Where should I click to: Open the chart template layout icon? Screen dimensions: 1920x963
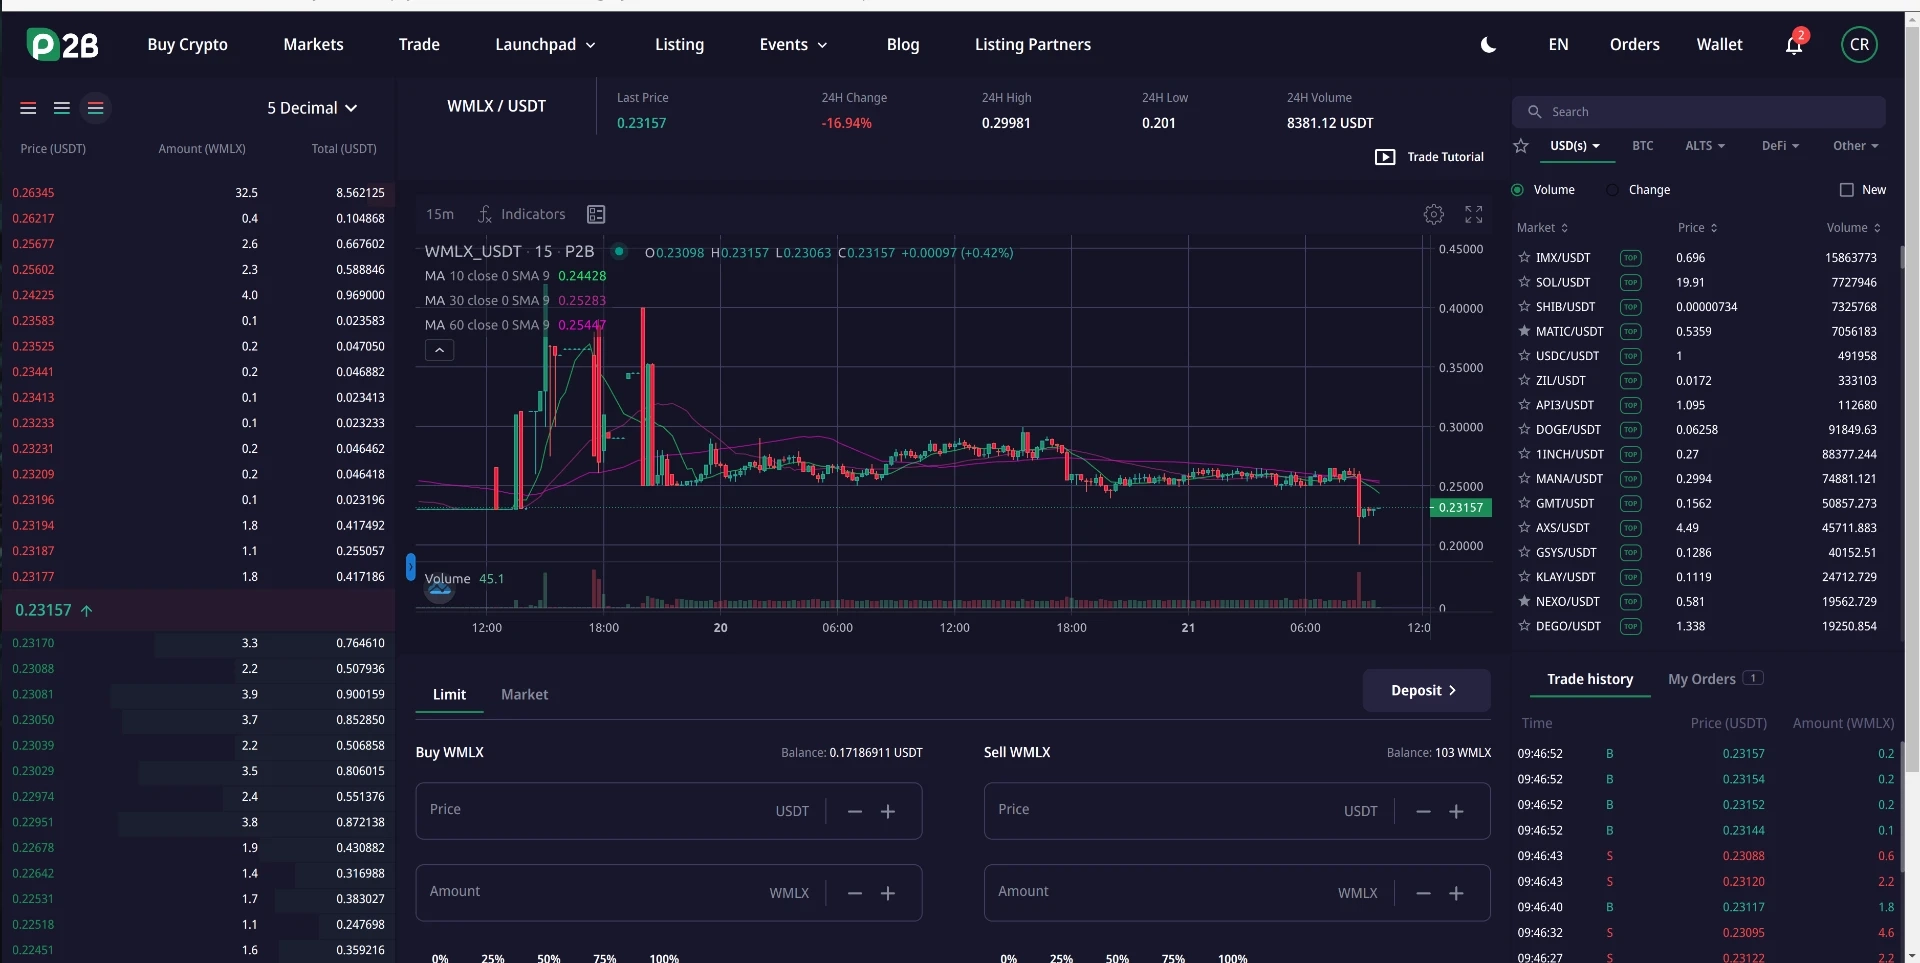(596, 214)
